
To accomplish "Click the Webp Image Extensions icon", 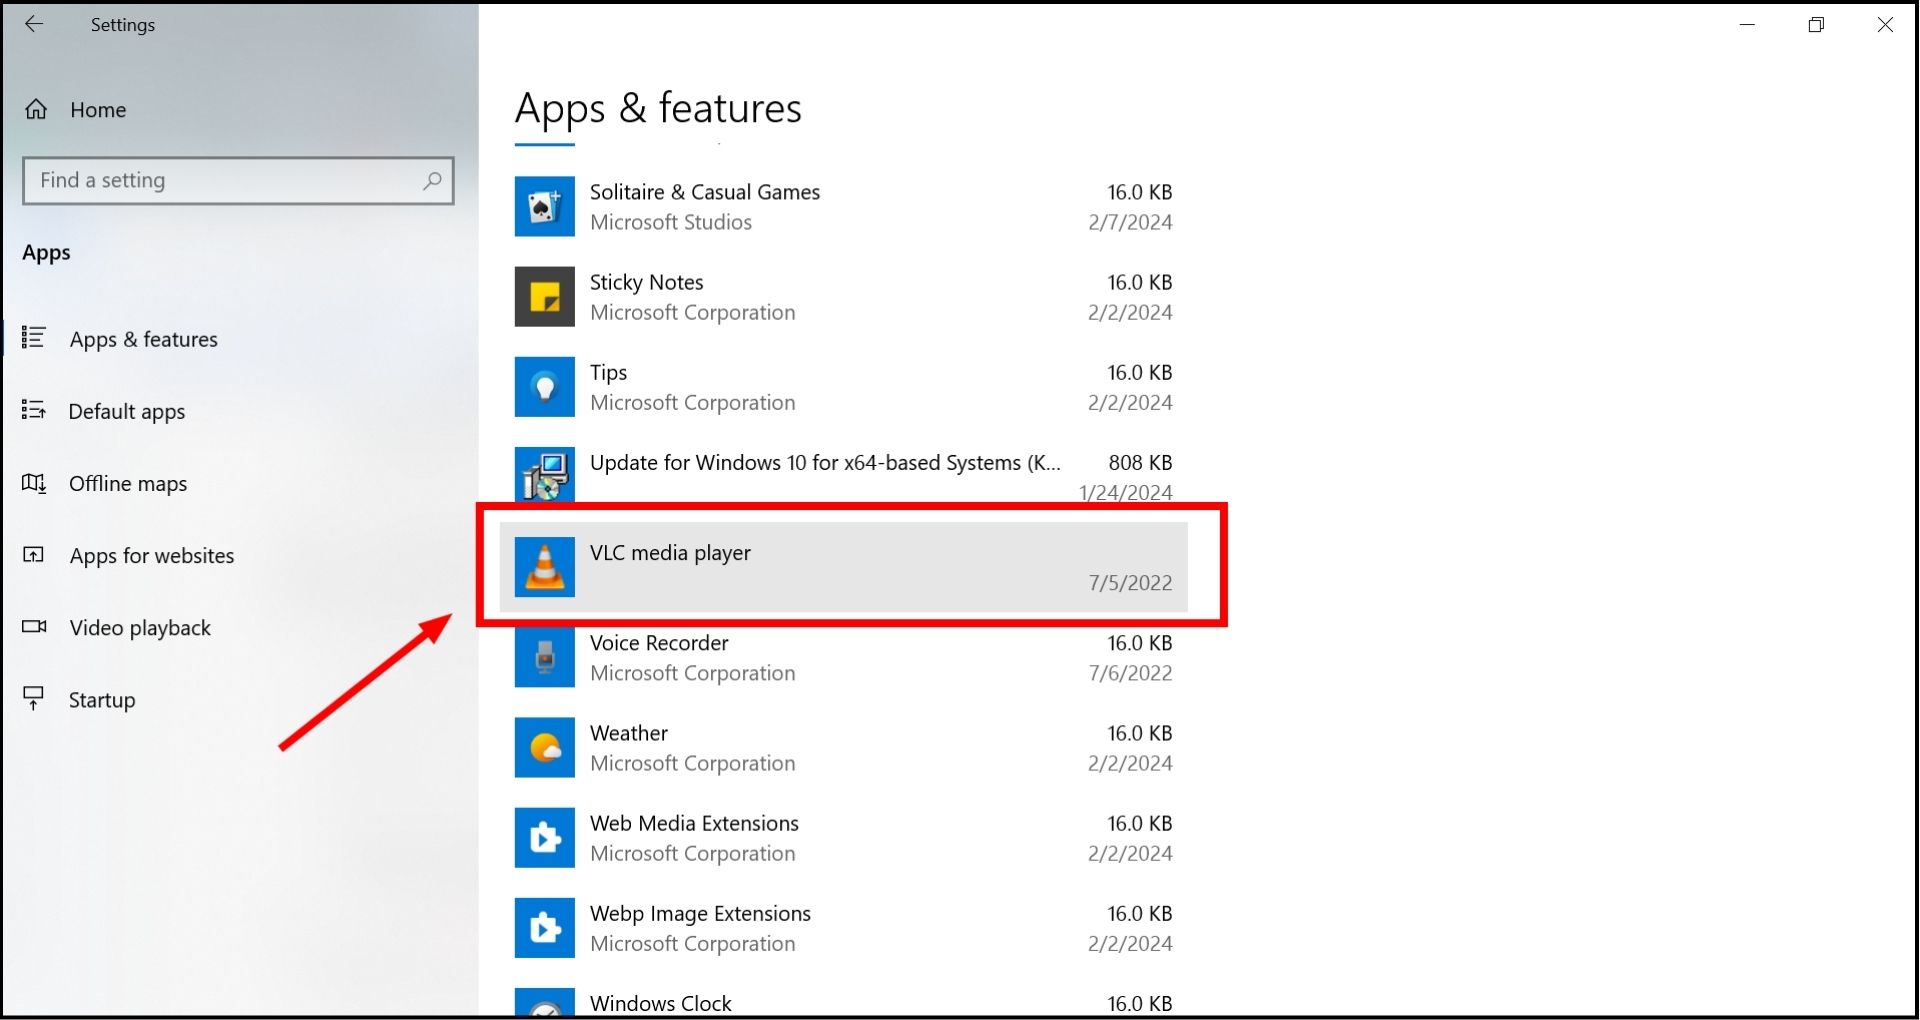I will [x=544, y=927].
